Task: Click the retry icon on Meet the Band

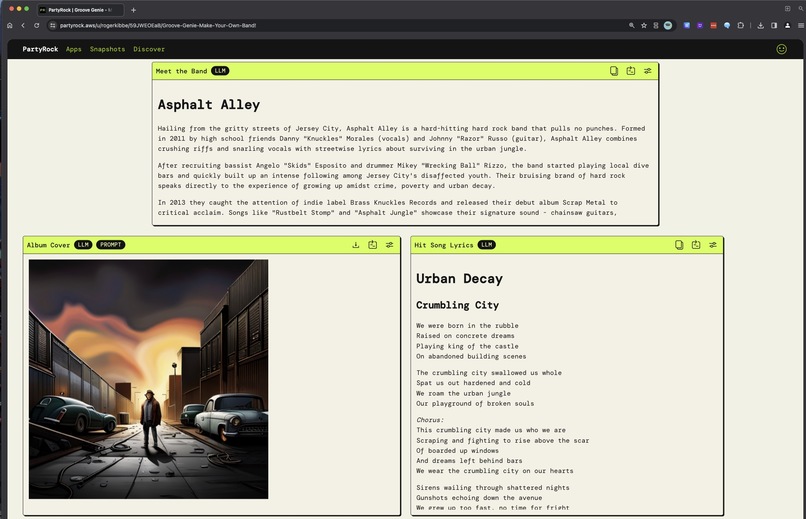Action: coord(631,71)
